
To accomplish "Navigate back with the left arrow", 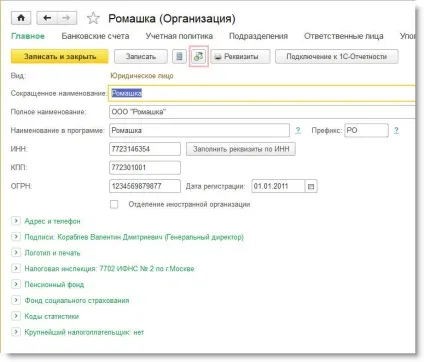I will (x=47, y=18).
